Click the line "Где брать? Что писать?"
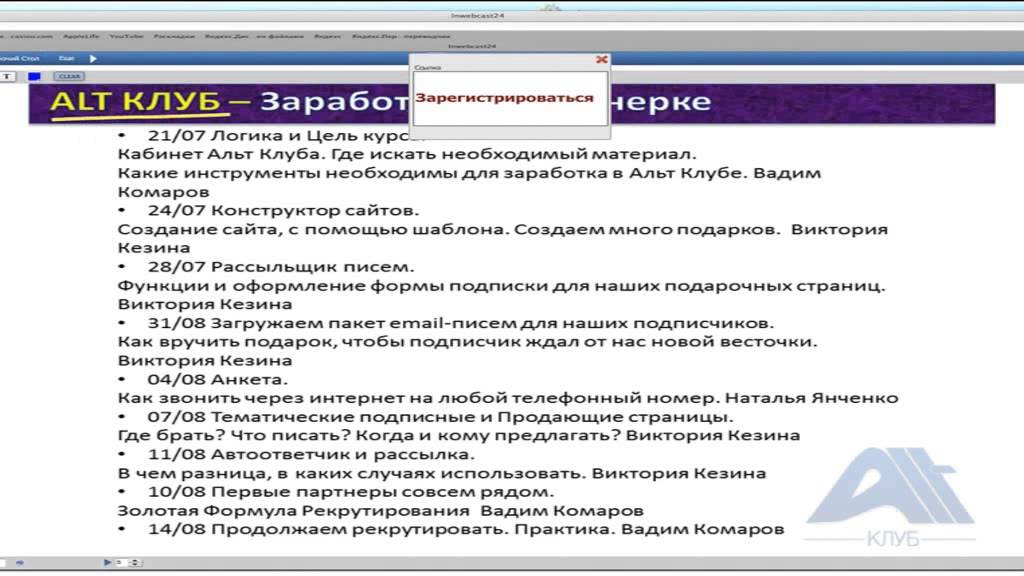1024x576 pixels. [458, 436]
